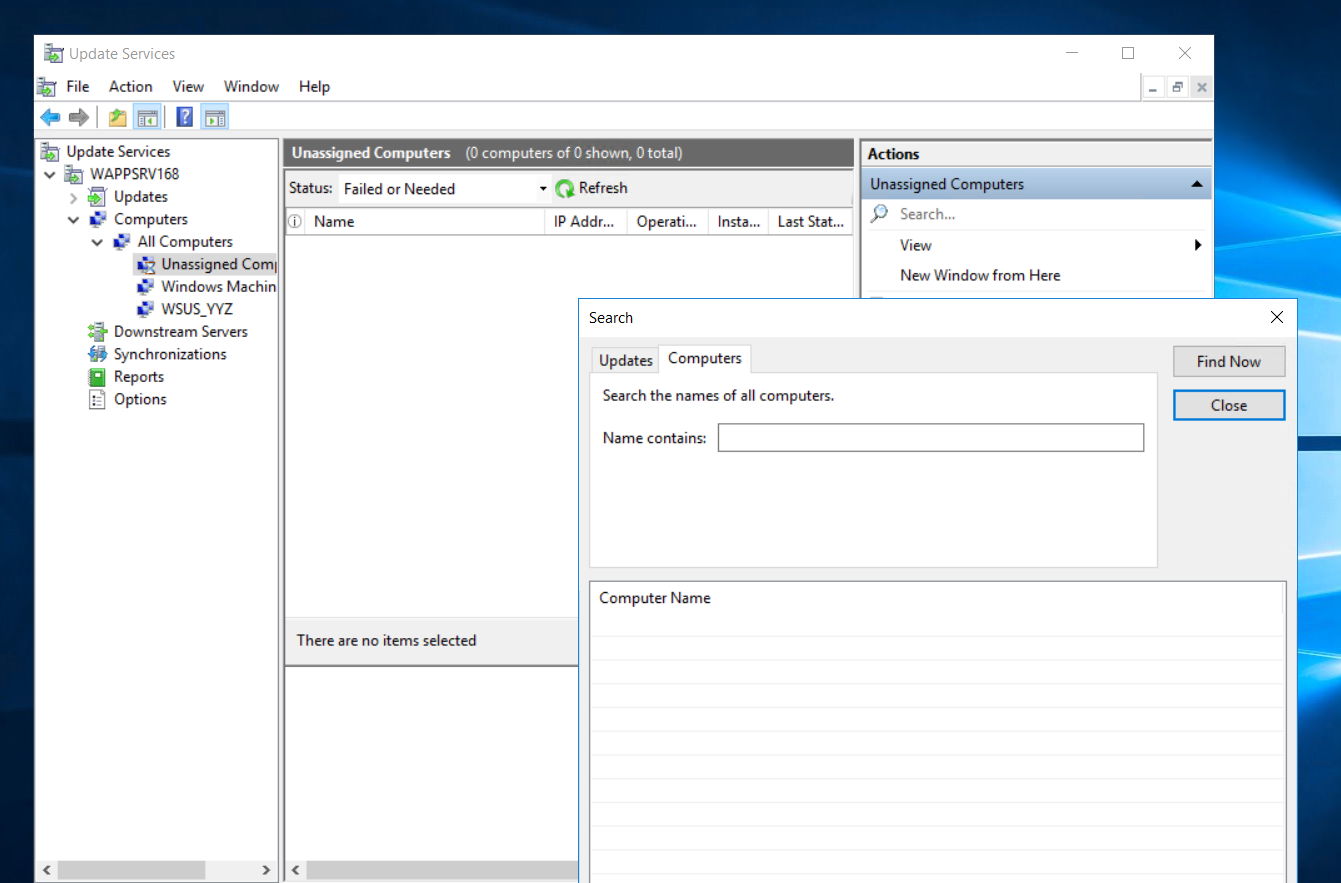Collapse the All Computers tree node

point(97,242)
